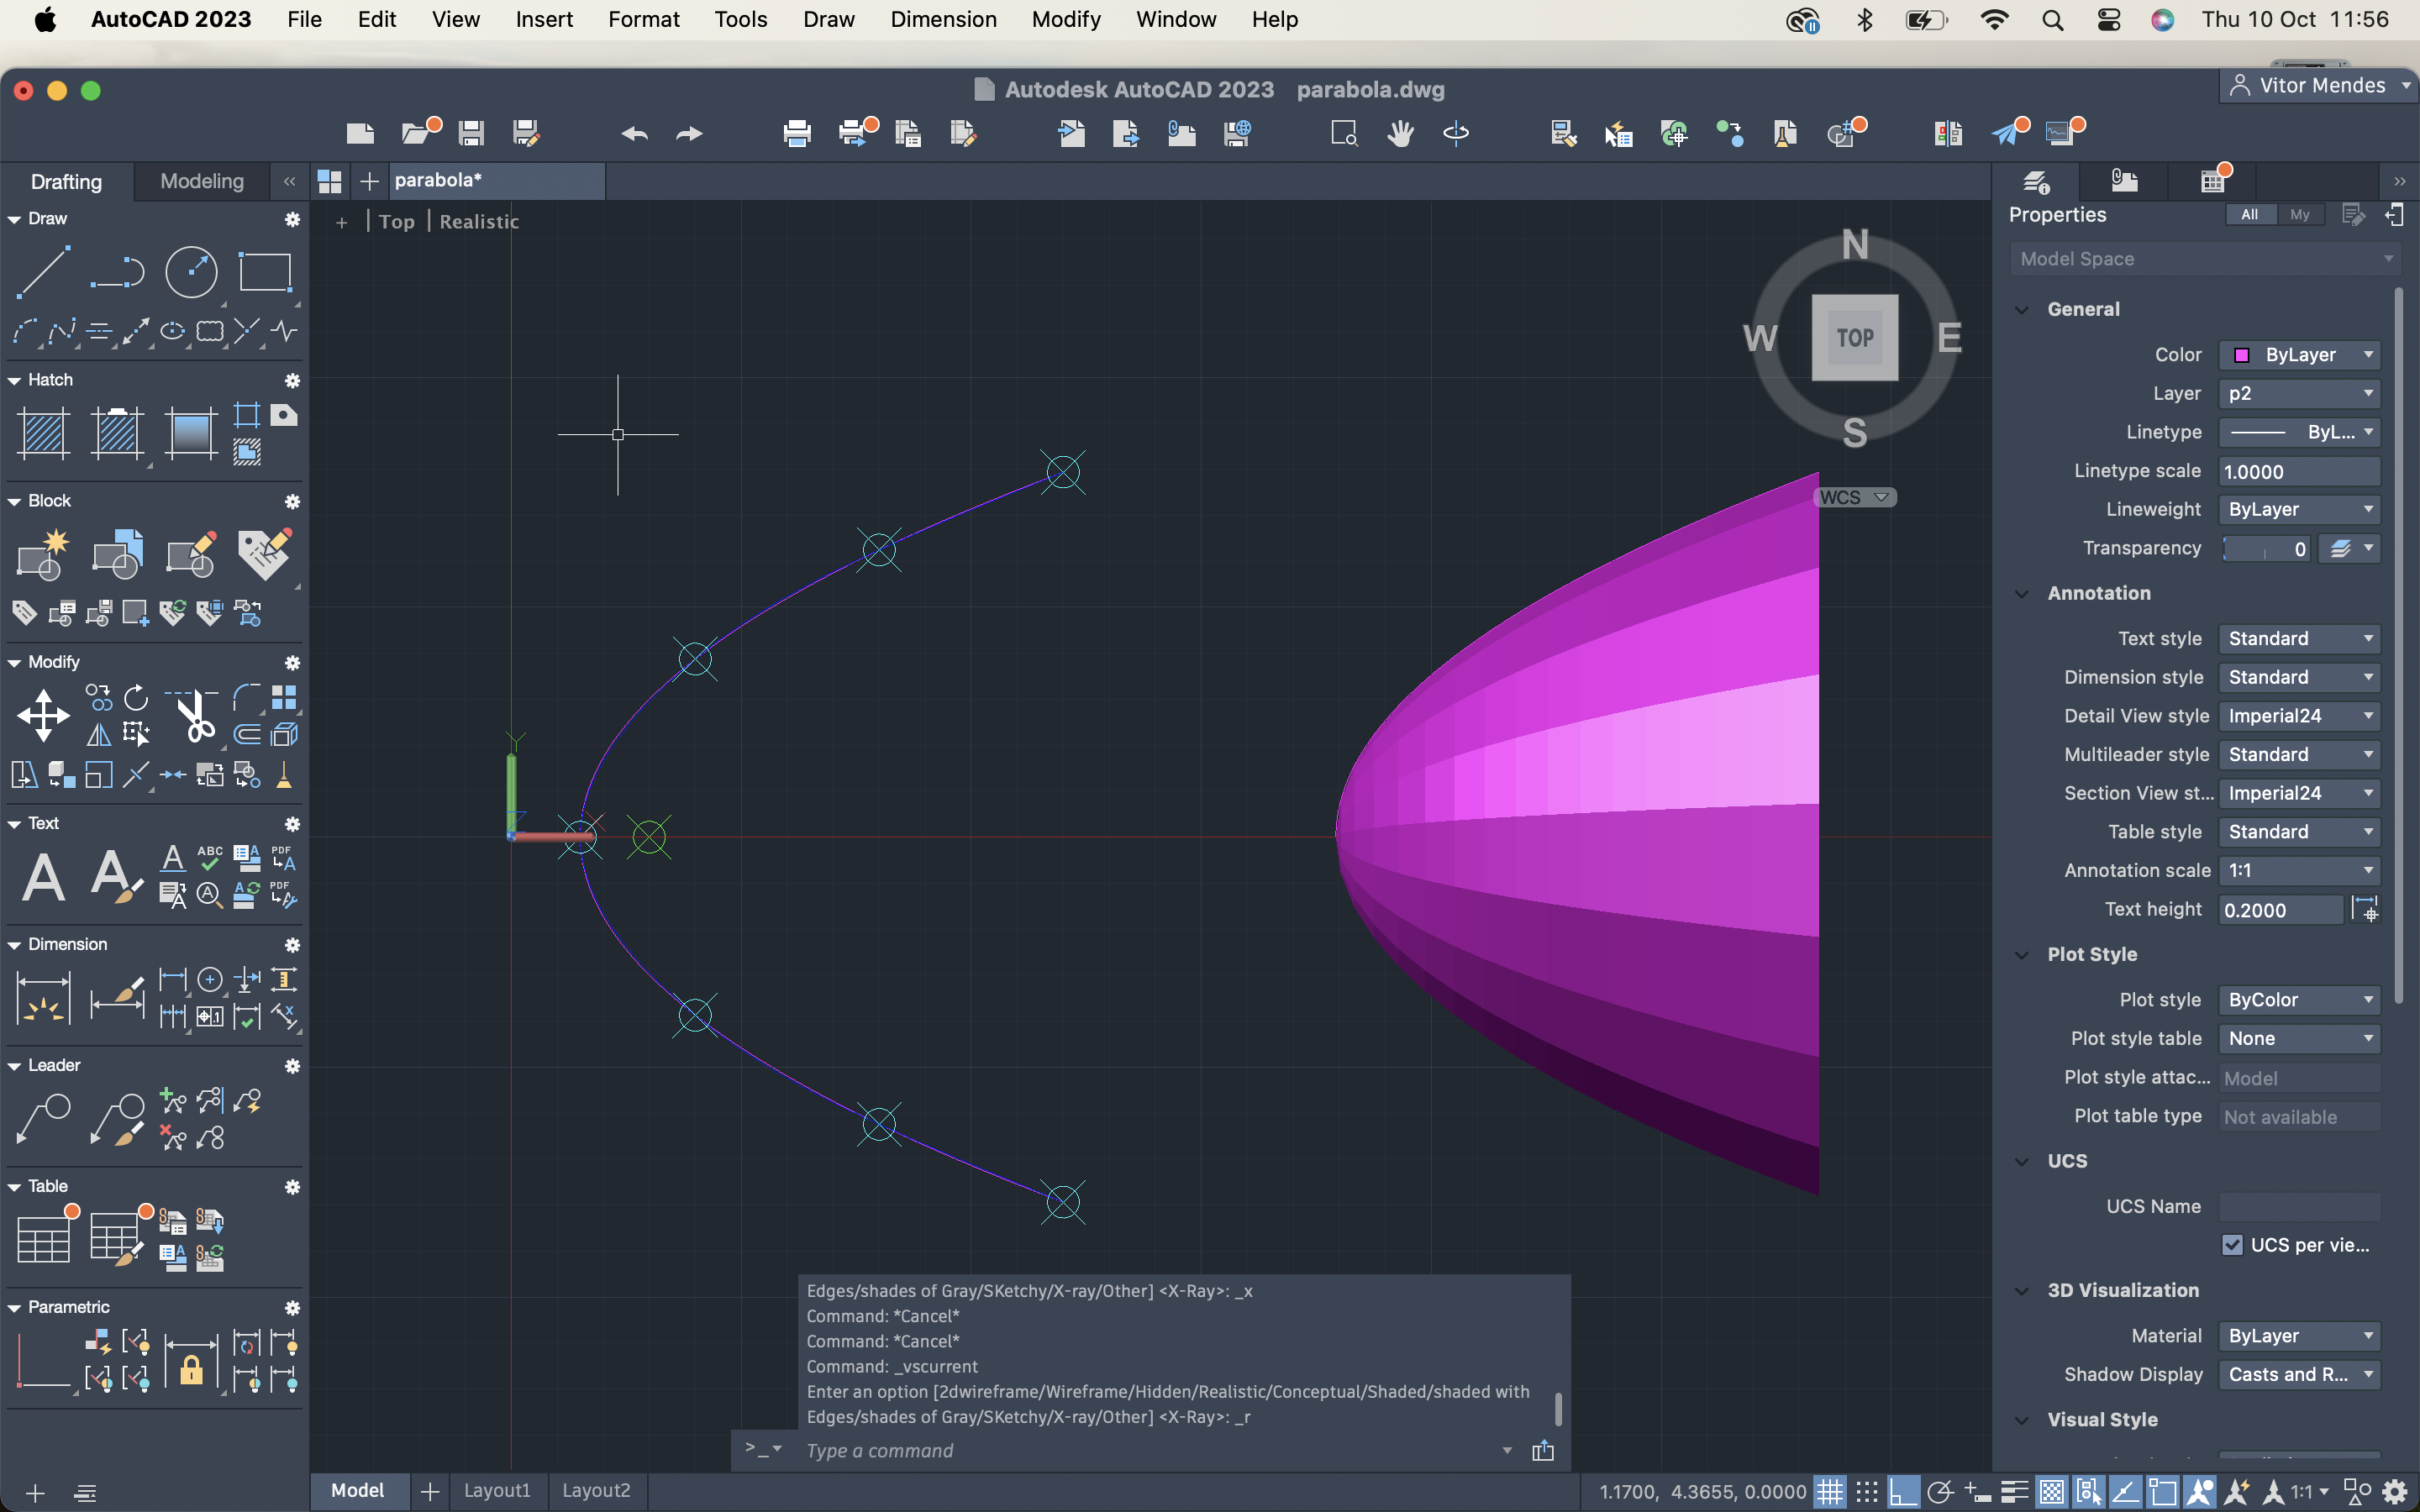
Task: Open the Layer dropdown showing p2
Action: [x=2299, y=393]
